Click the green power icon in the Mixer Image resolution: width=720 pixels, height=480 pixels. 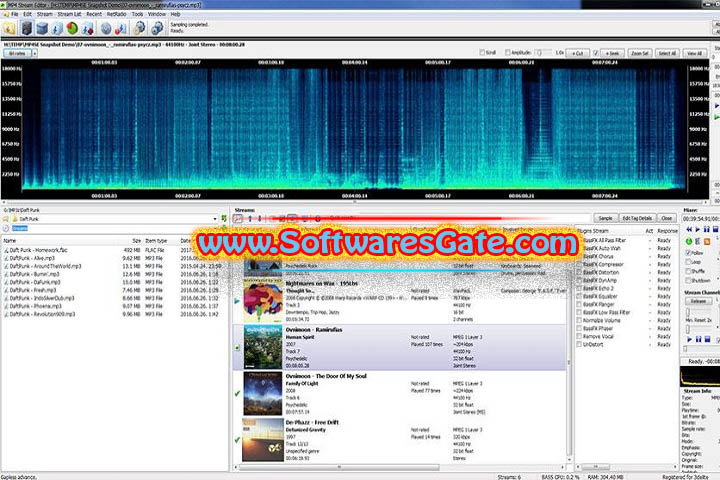click(x=689, y=241)
